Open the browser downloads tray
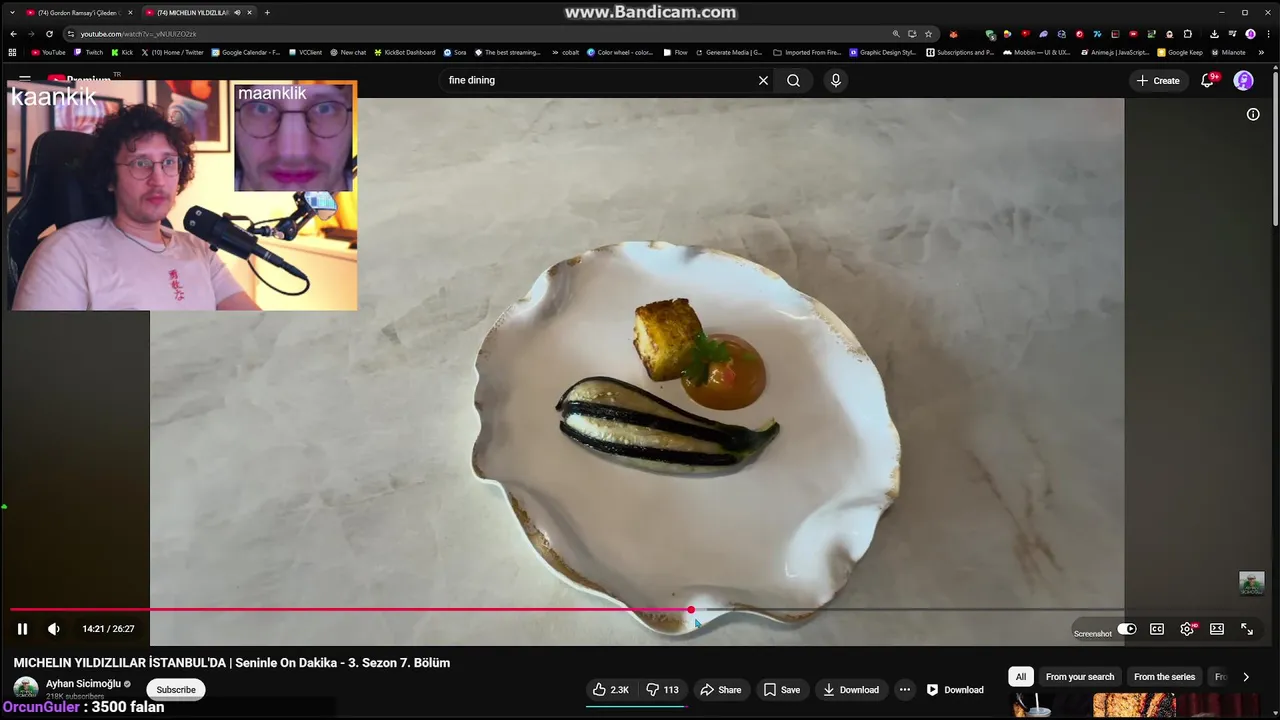Viewport: 1280px width, 720px height. click(x=1213, y=34)
